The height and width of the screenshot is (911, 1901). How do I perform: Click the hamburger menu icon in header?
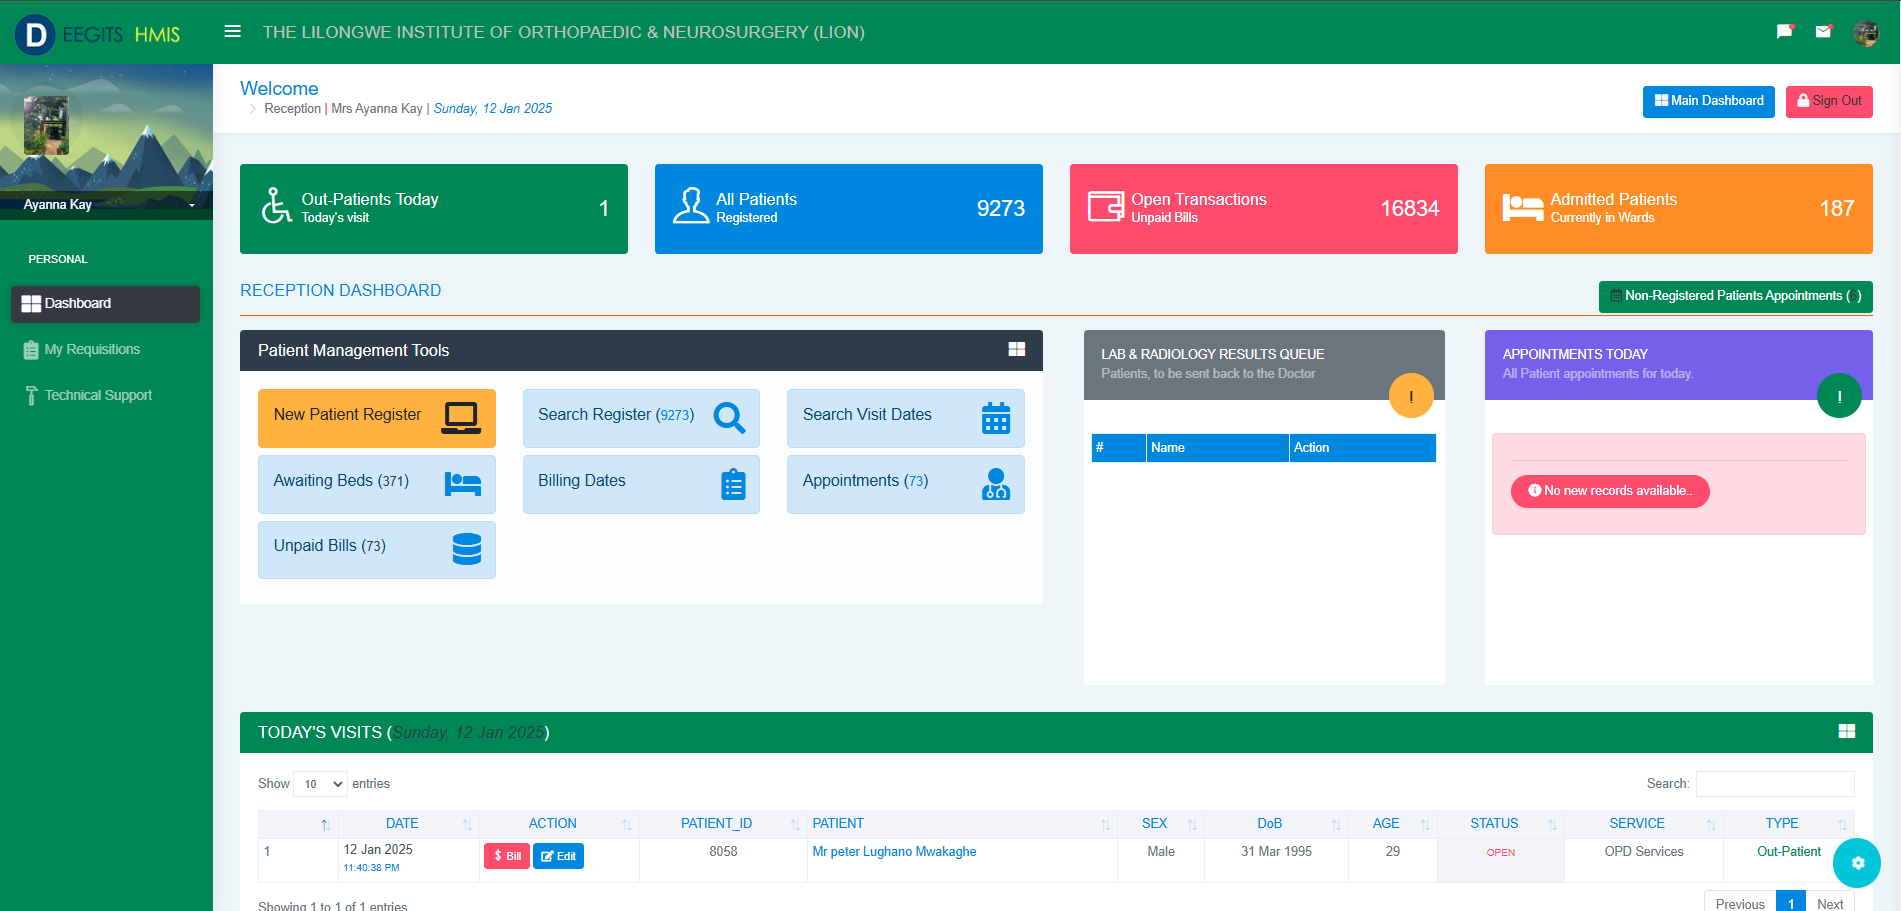(232, 31)
